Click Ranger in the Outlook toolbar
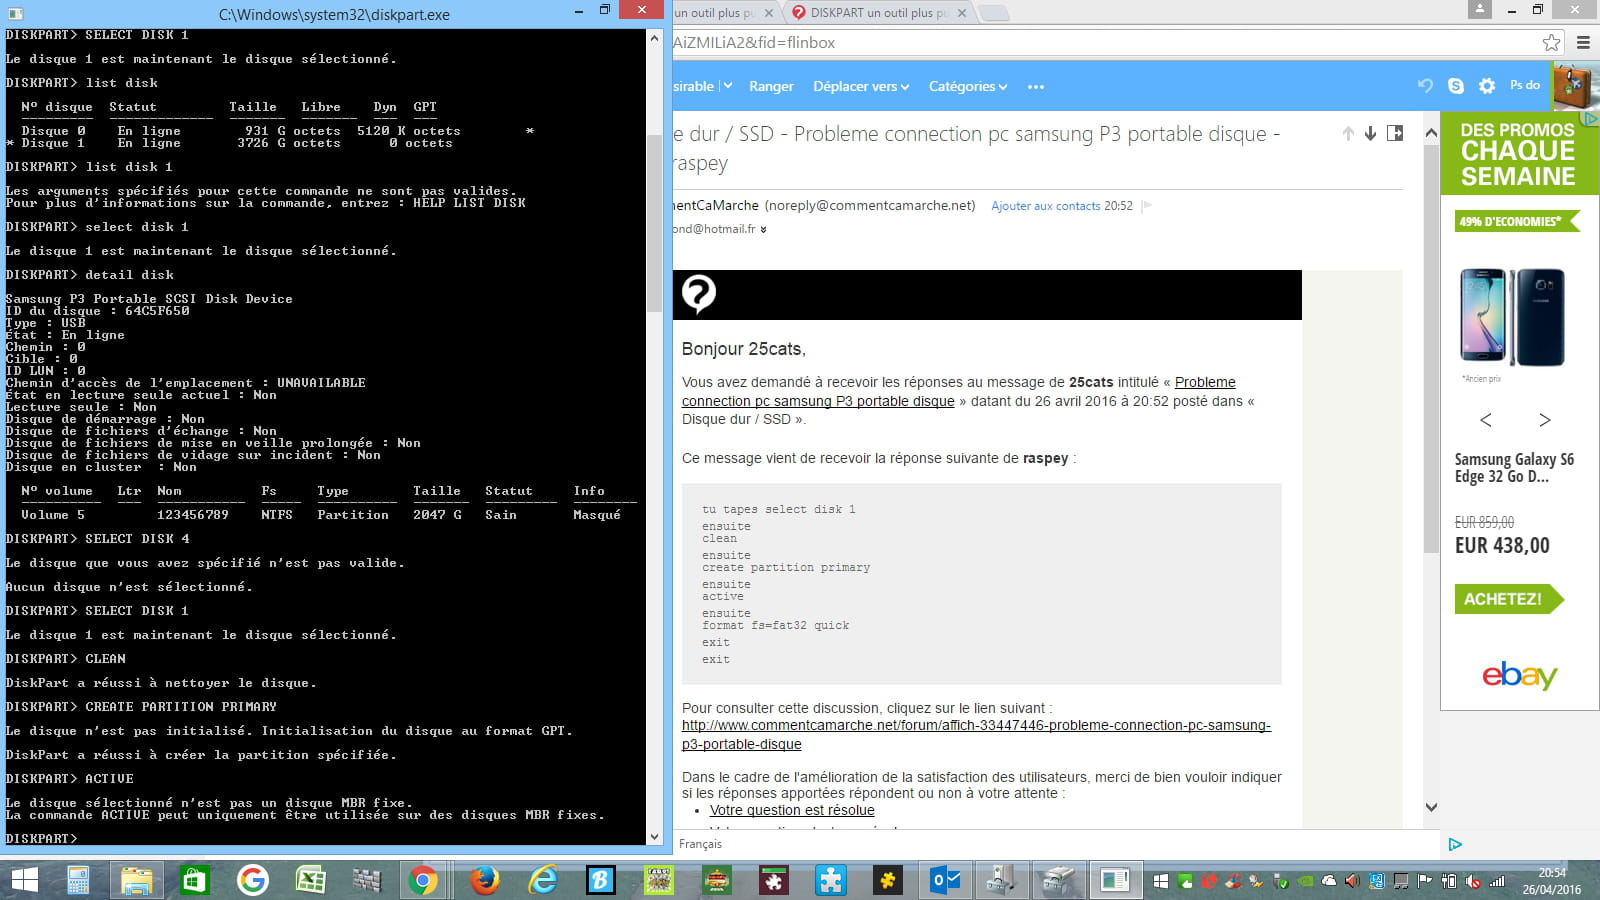The image size is (1600, 900). tap(771, 86)
